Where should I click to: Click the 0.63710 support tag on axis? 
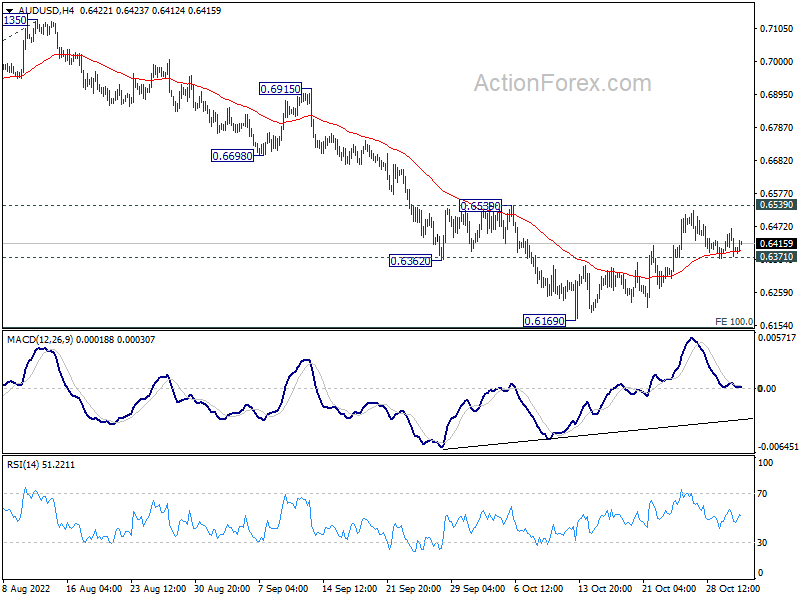(x=776, y=257)
